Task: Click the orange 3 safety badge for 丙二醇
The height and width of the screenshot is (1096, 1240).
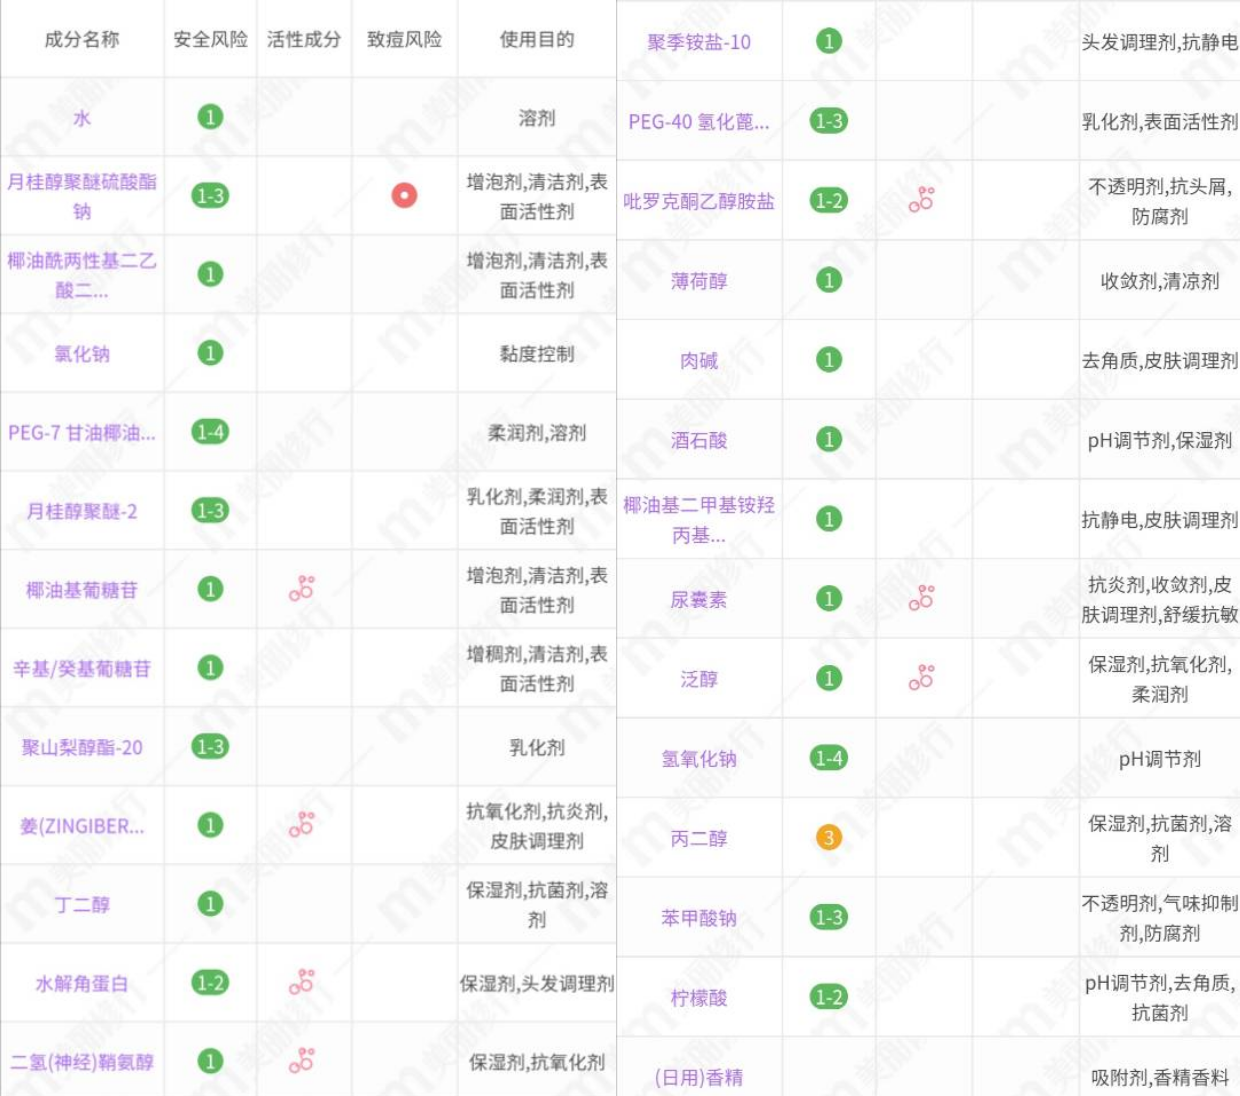Action: coord(828,837)
